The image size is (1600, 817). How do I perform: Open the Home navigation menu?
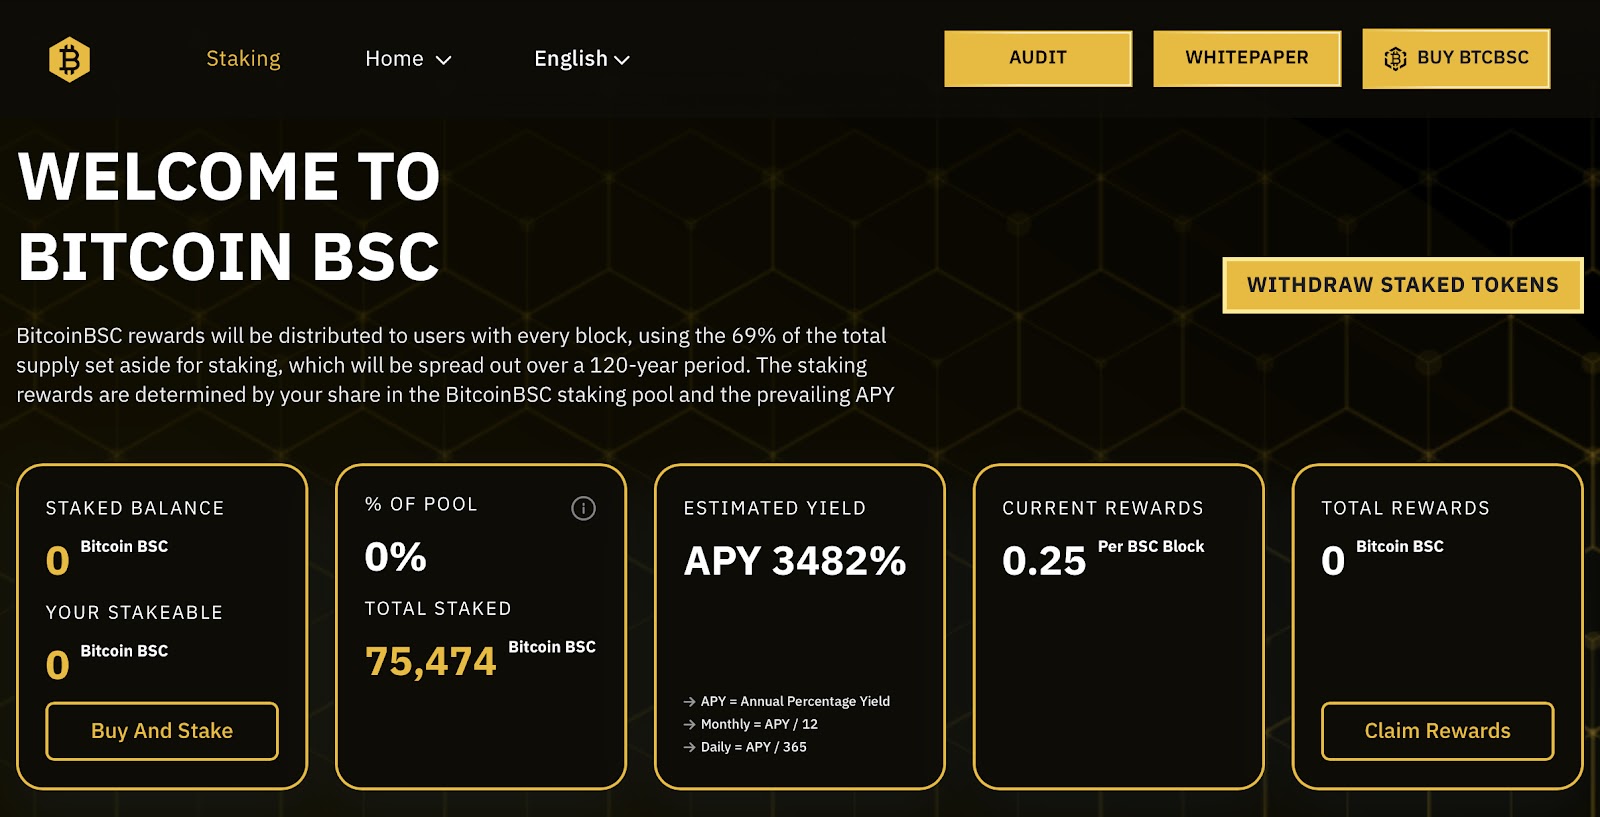click(x=408, y=59)
